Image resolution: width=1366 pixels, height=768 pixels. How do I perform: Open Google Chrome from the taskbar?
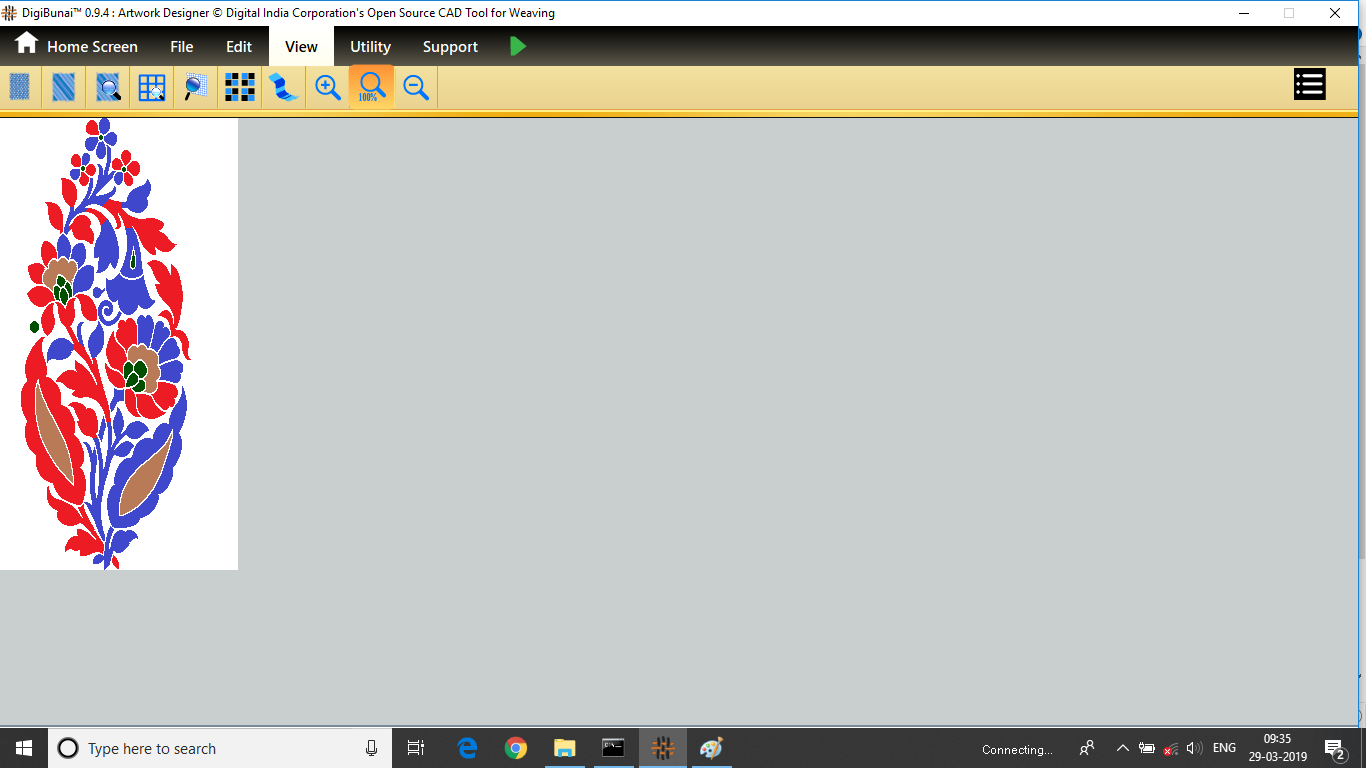click(x=516, y=748)
